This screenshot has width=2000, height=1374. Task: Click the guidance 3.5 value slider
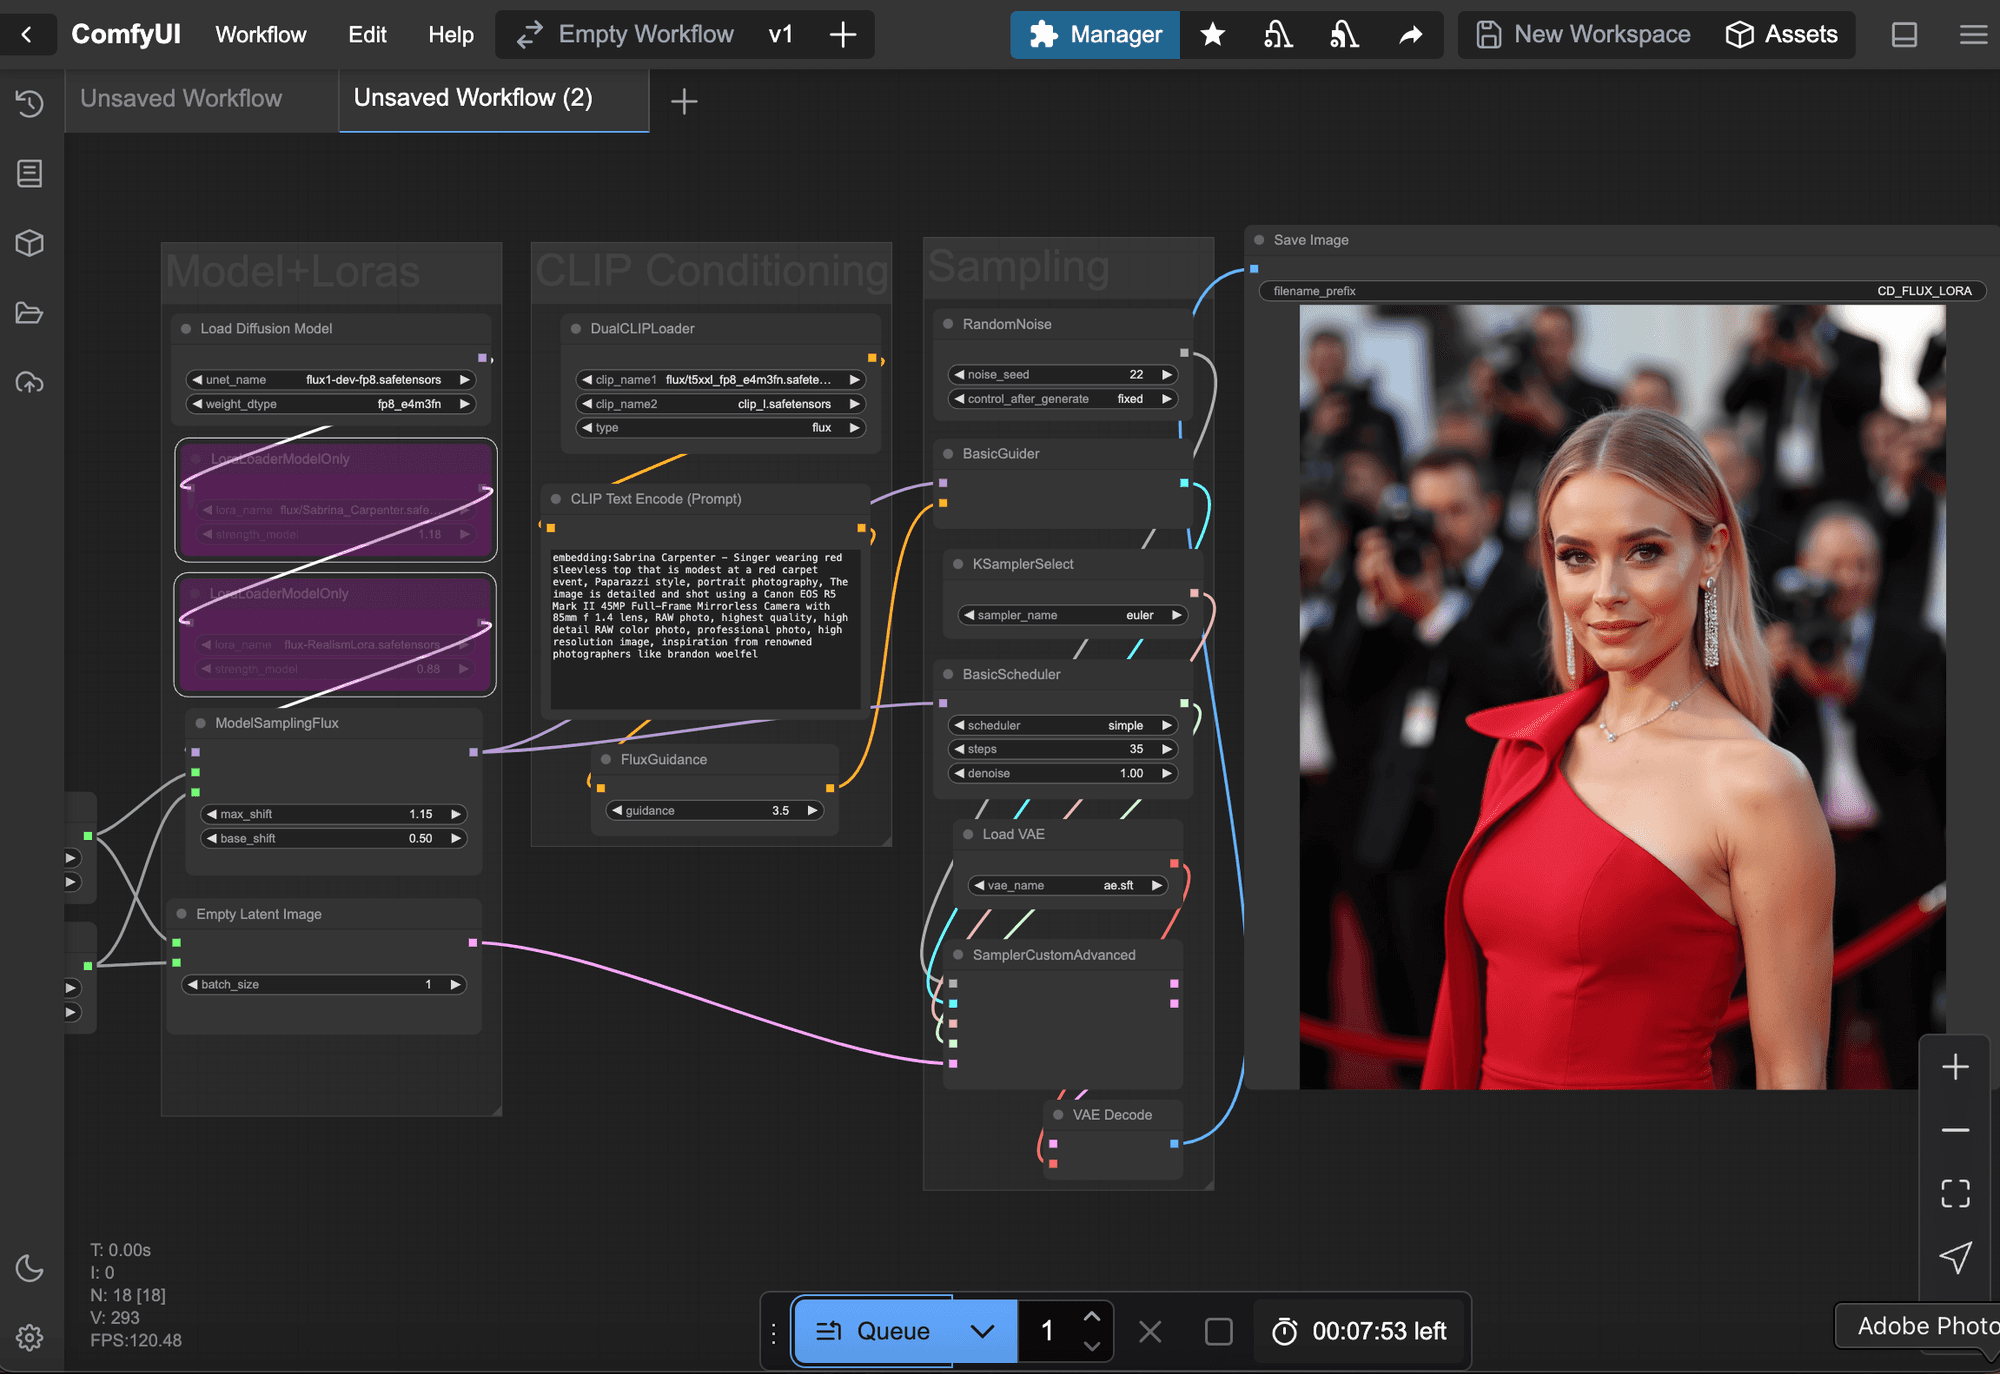[x=715, y=811]
